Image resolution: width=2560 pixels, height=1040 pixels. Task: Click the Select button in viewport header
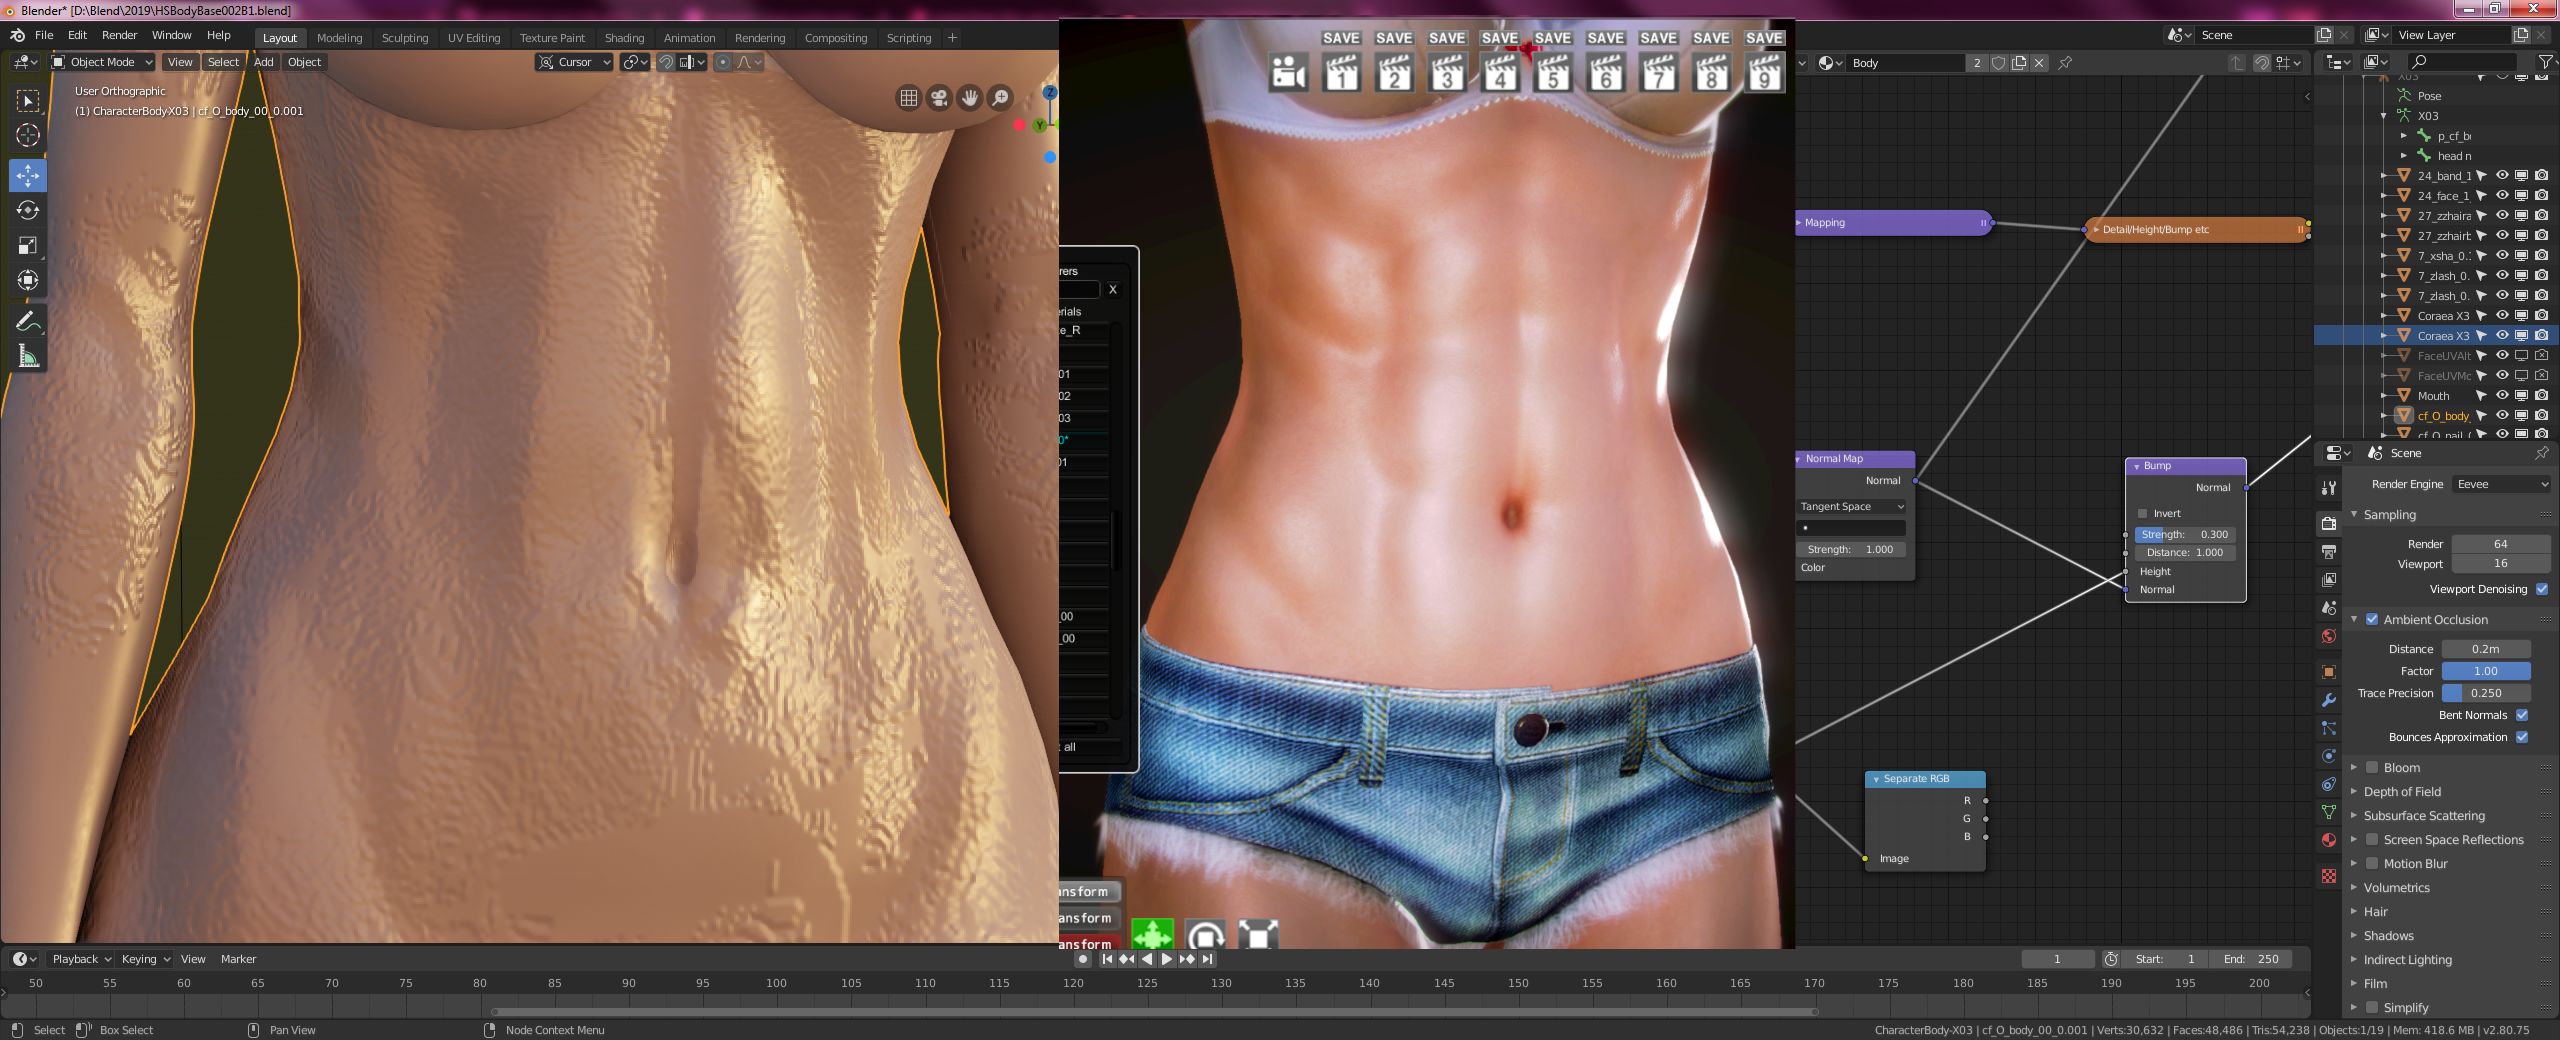point(223,62)
